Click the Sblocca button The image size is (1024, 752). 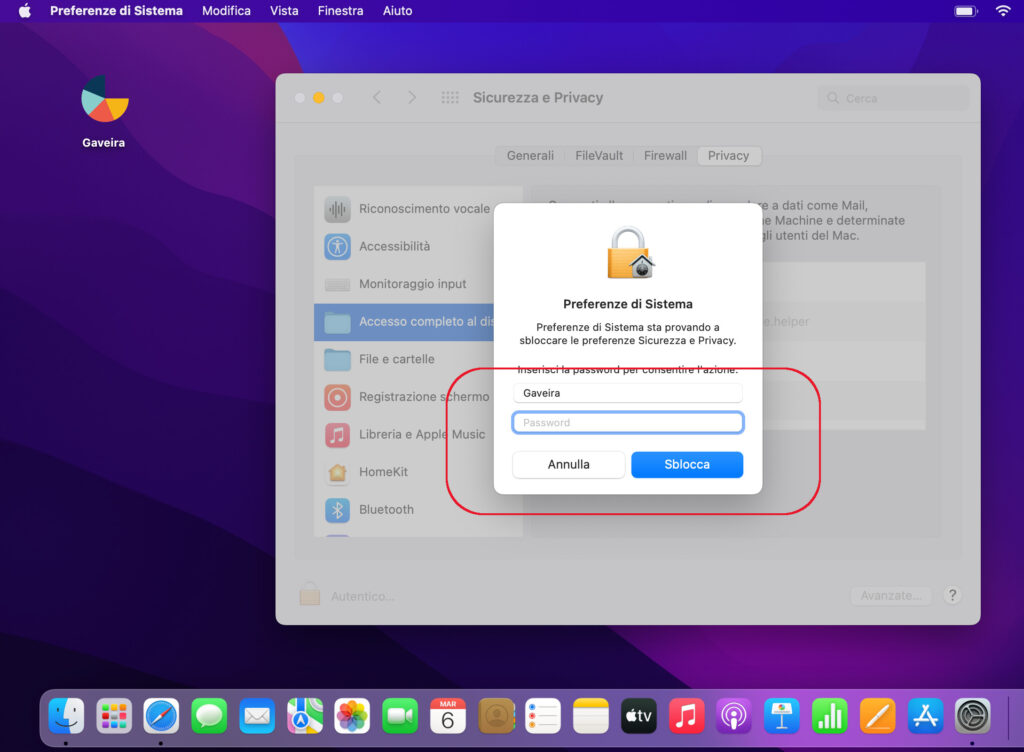(687, 464)
